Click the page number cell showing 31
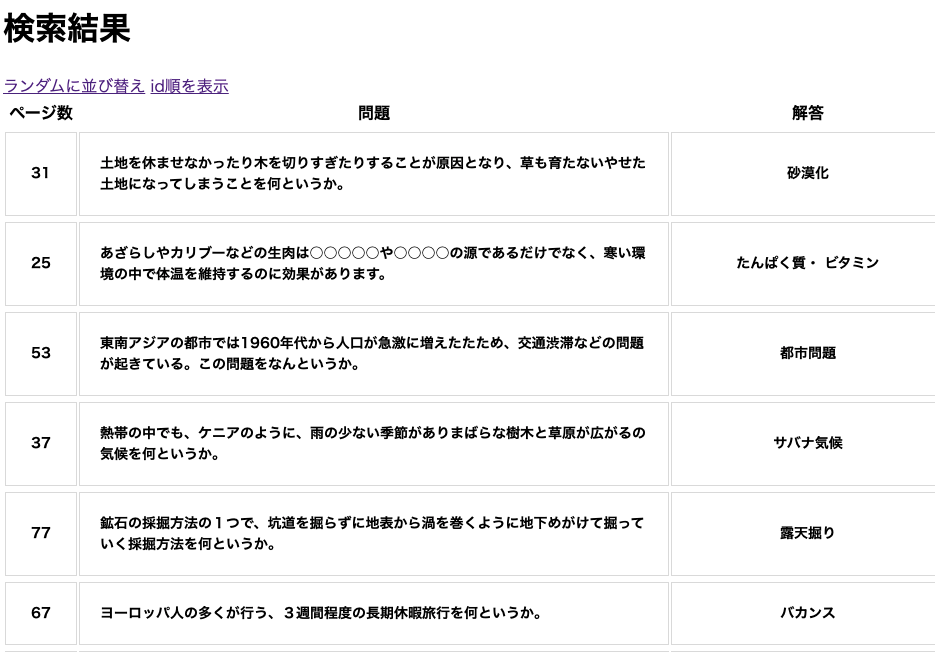The height and width of the screenshot is (652, 935). click(x=40, y=173)
